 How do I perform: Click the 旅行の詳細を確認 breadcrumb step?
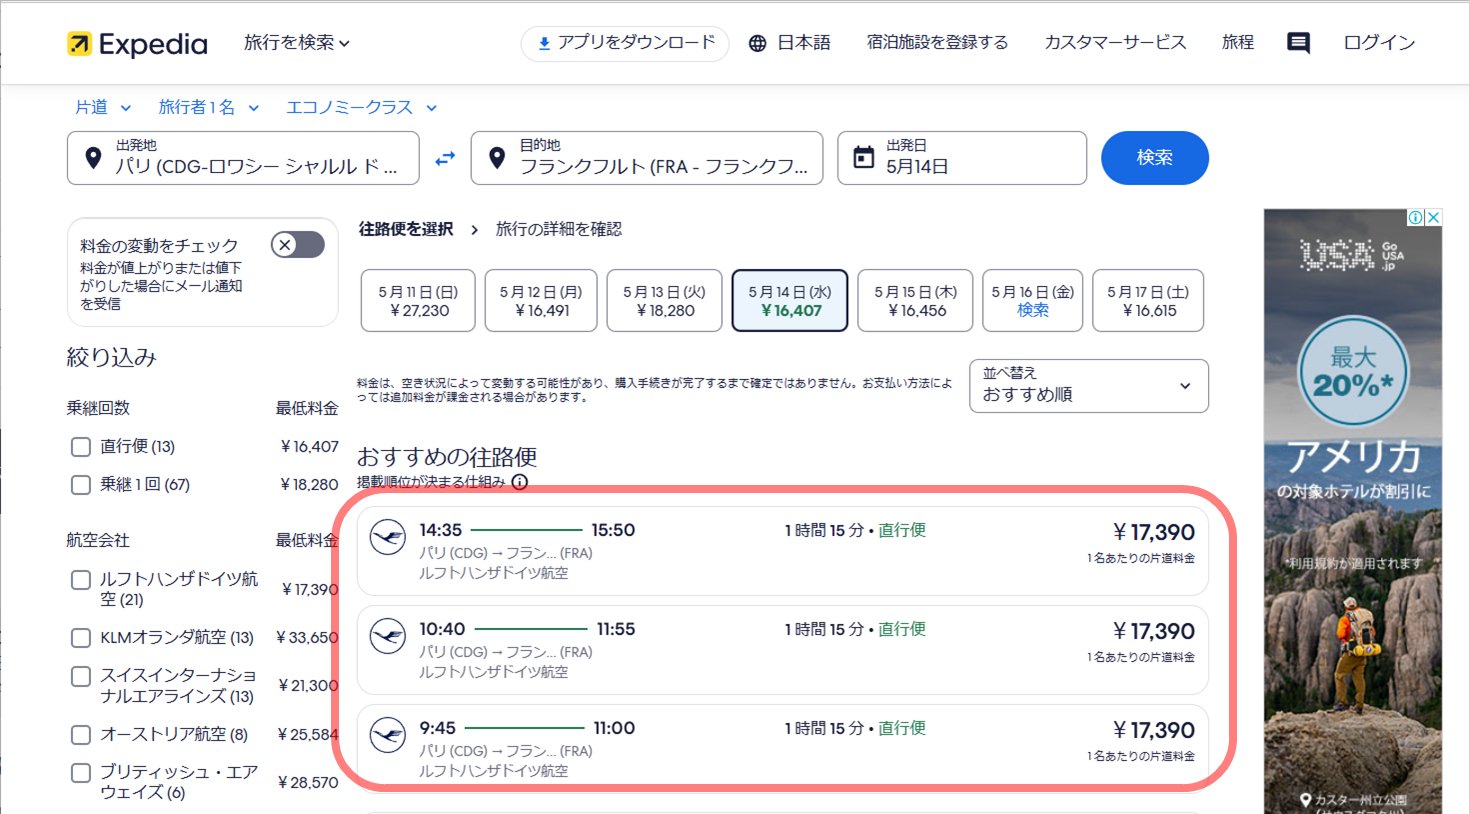pyautogui.click(x=559, y=229)
